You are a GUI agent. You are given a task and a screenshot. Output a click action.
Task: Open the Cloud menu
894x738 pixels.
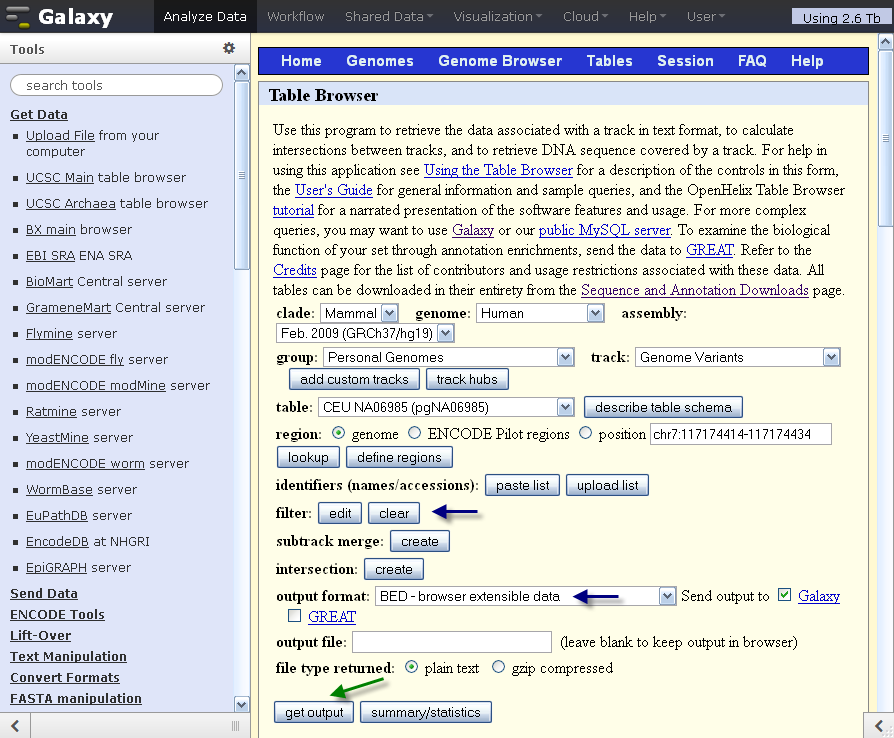tap(586, 17)
